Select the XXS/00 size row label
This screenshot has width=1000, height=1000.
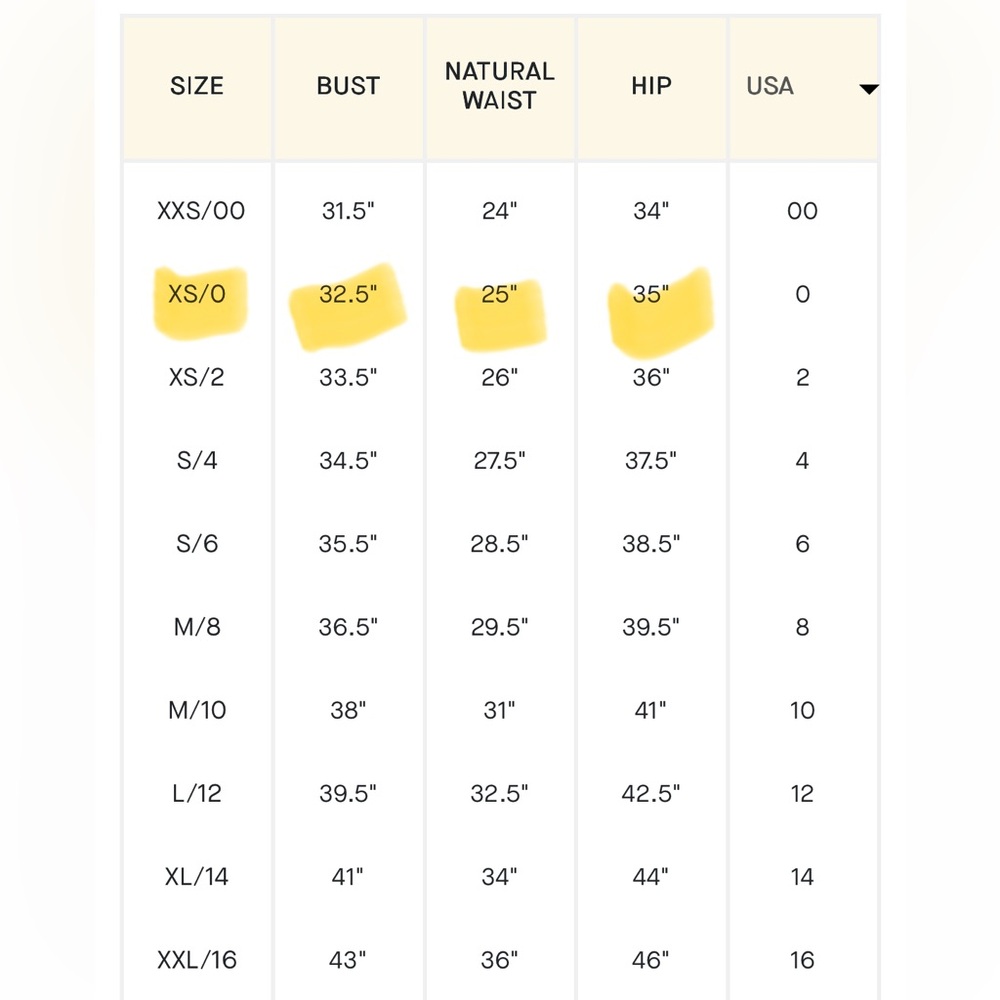201,211
